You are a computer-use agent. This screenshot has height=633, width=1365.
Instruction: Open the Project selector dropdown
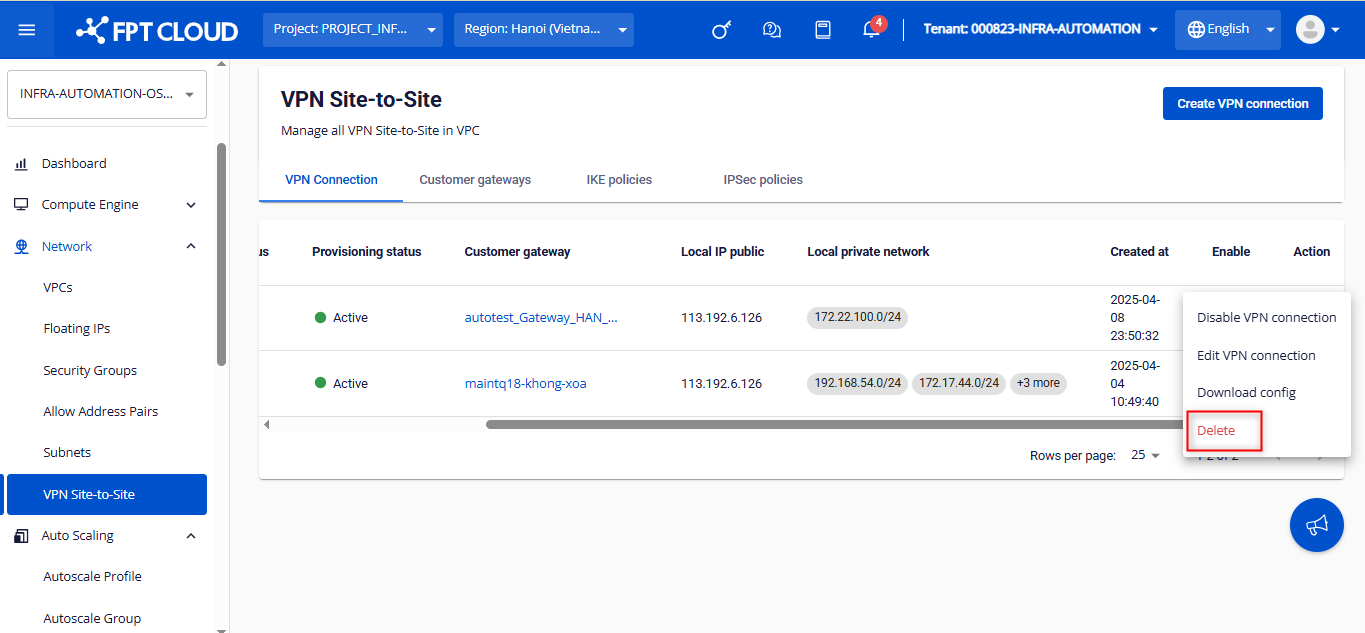[353, 30]
